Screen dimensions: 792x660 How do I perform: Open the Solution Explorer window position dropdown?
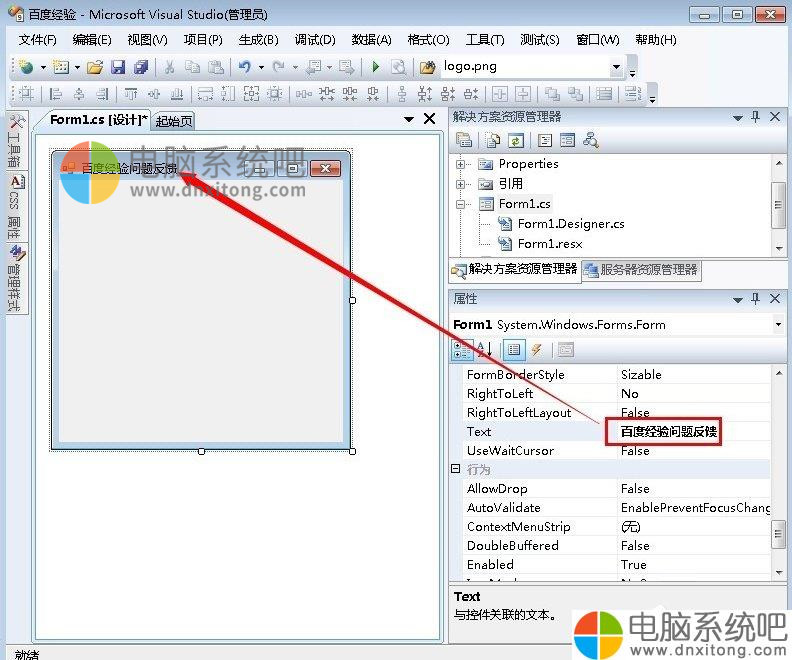(x=737, y=118)
